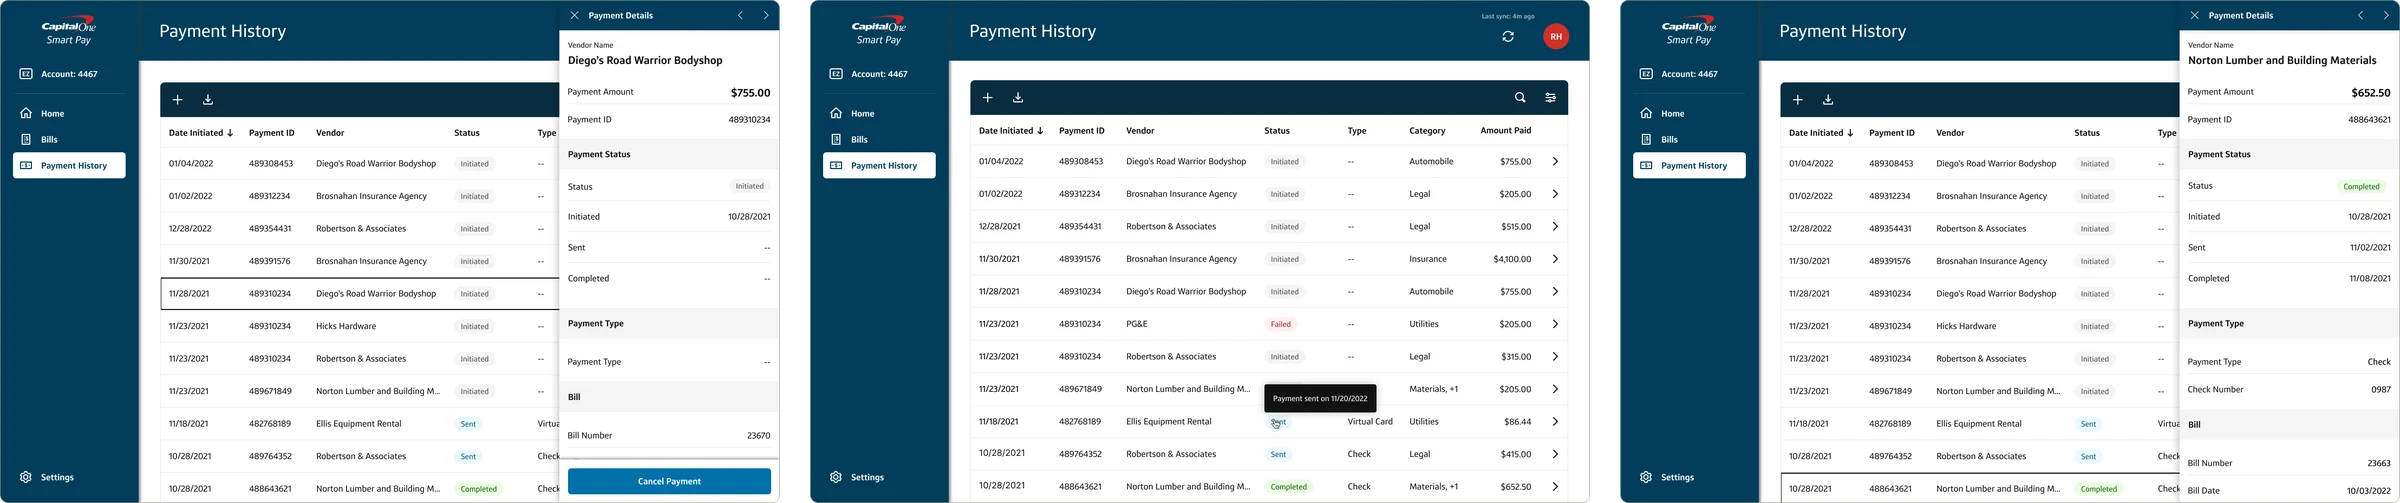Open the RH user avatar menu
This screenshot has width=2400, height=503.
1555,37
